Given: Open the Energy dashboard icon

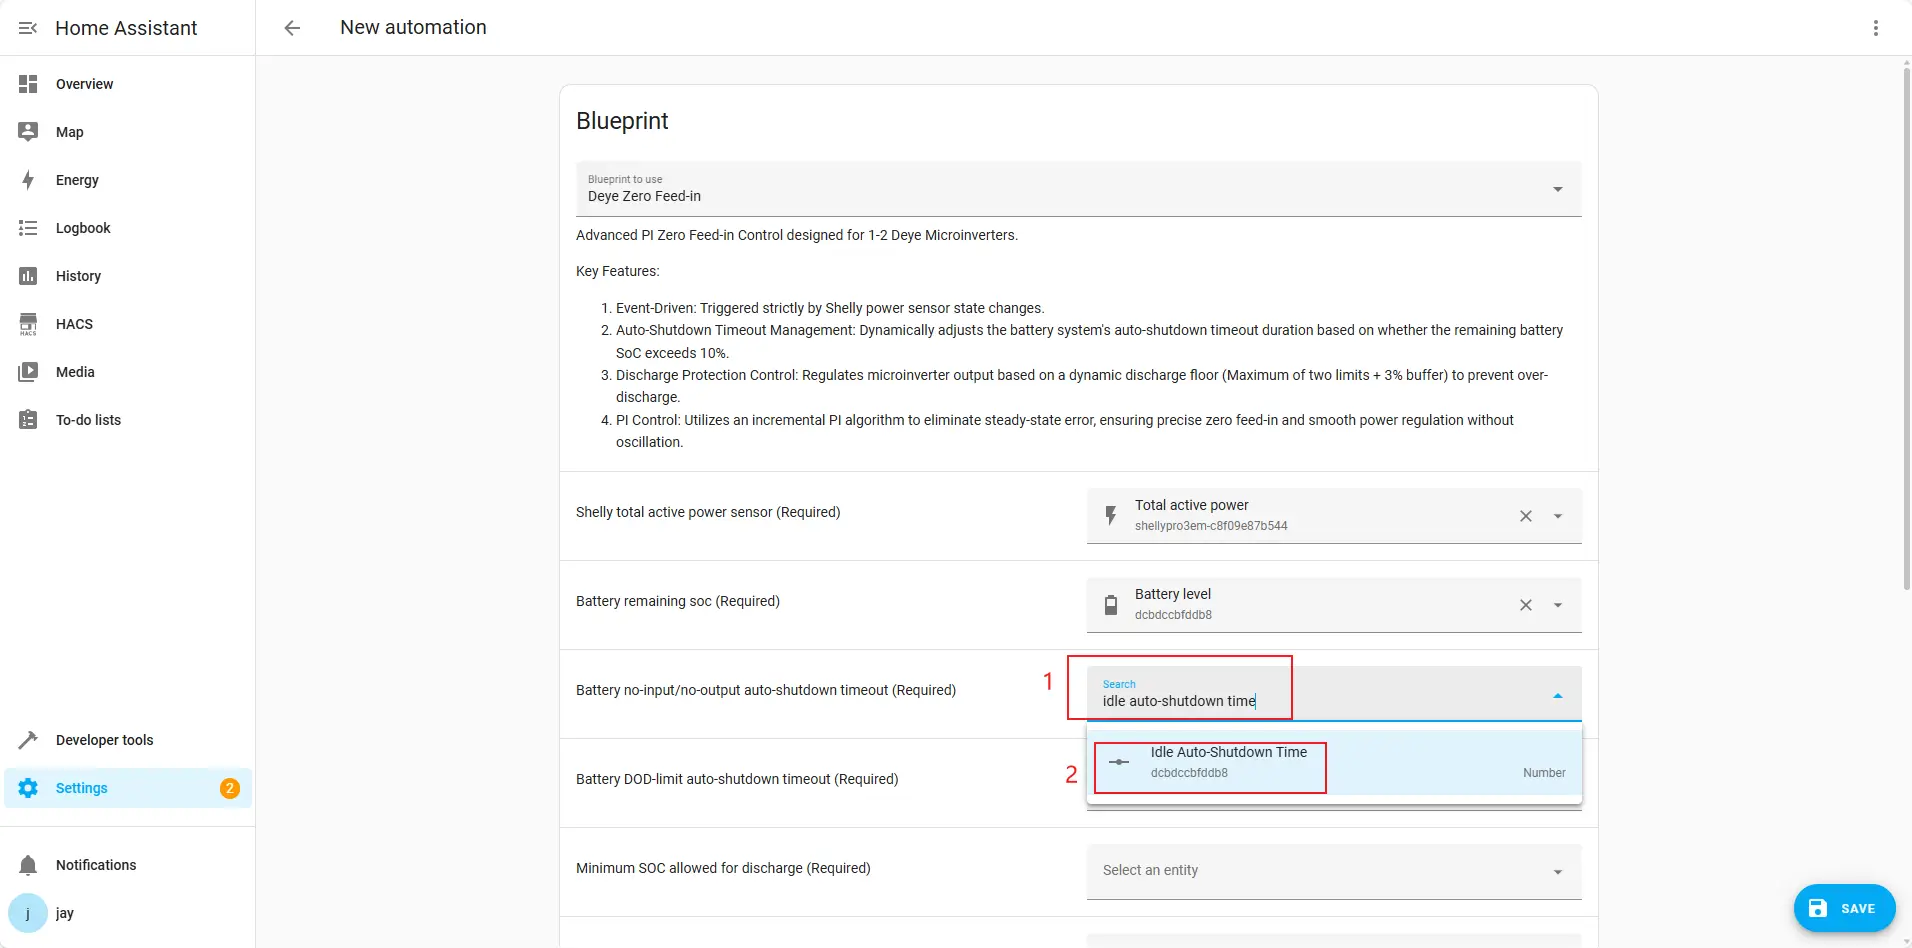Looking at the screenshot, I should (x=28, y=180).
